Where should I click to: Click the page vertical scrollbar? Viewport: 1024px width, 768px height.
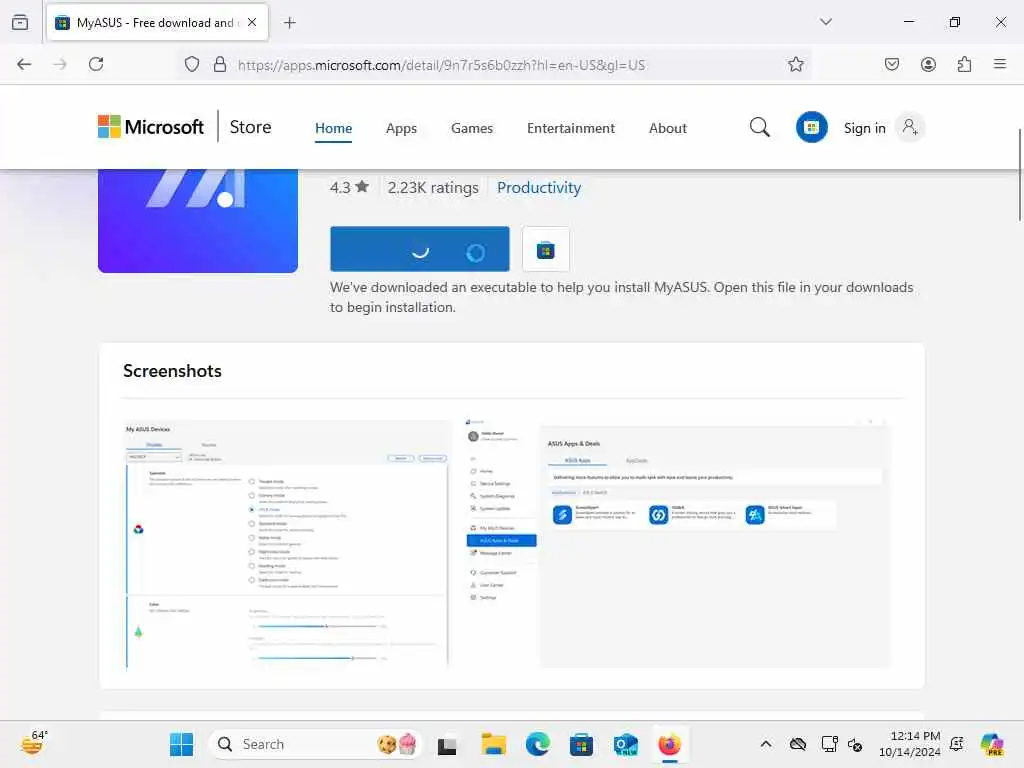pos(1019,175)
